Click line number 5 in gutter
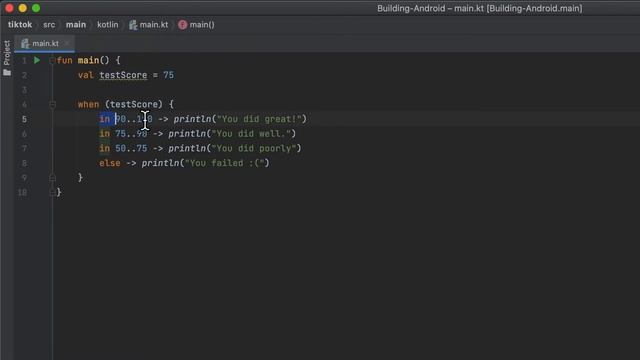640x360 pixels. (24, 119)
